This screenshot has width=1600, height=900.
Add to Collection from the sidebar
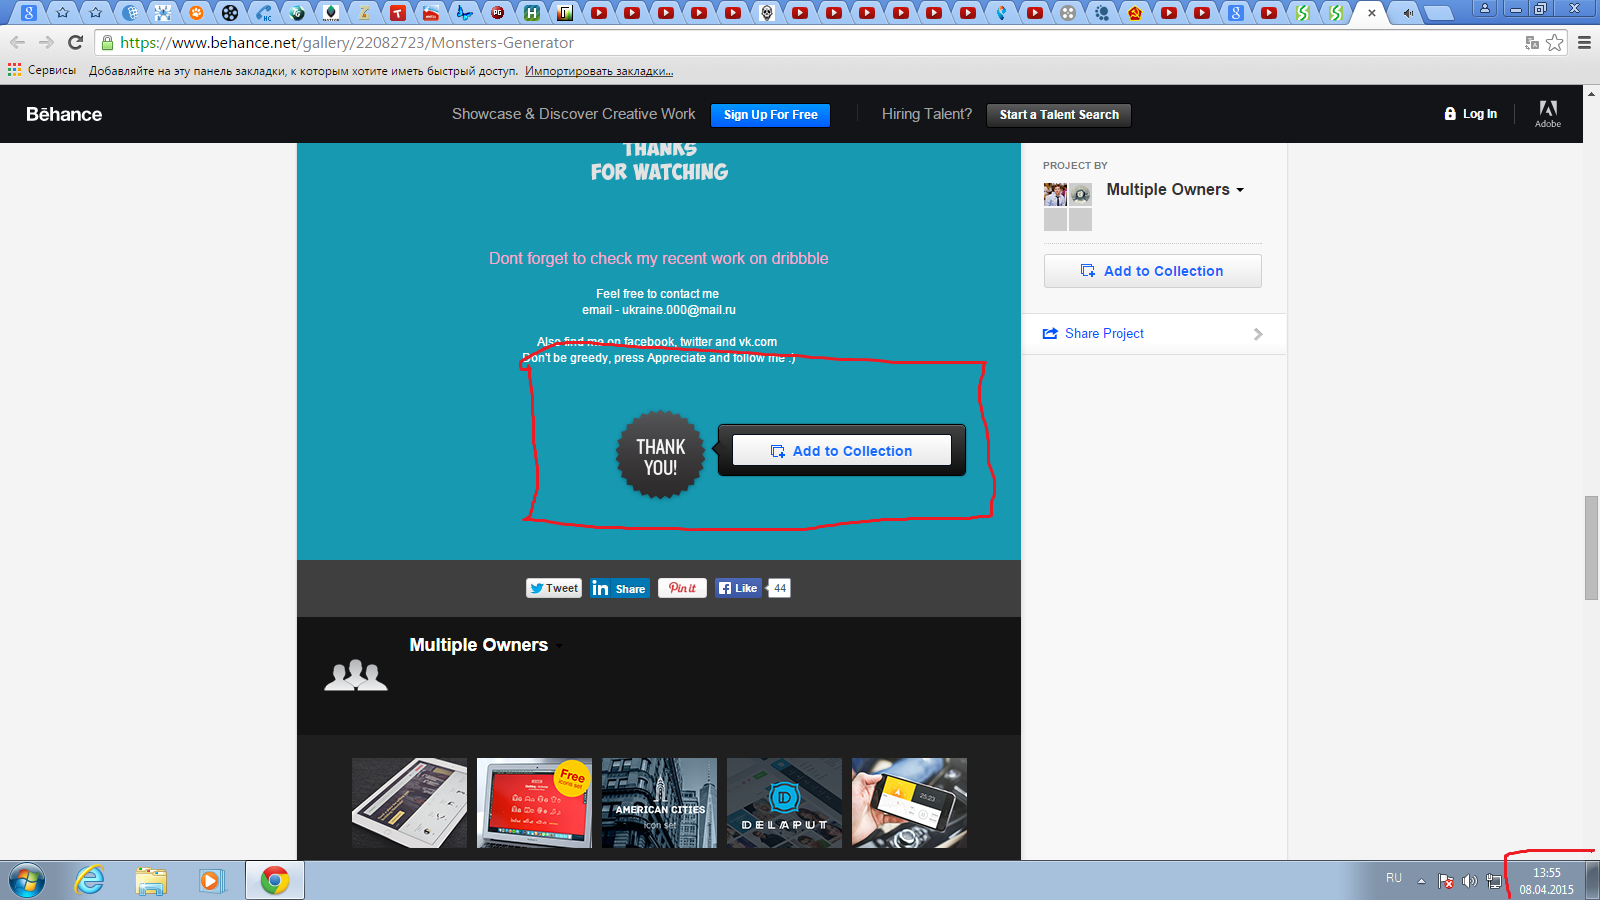pos(1152,271)
